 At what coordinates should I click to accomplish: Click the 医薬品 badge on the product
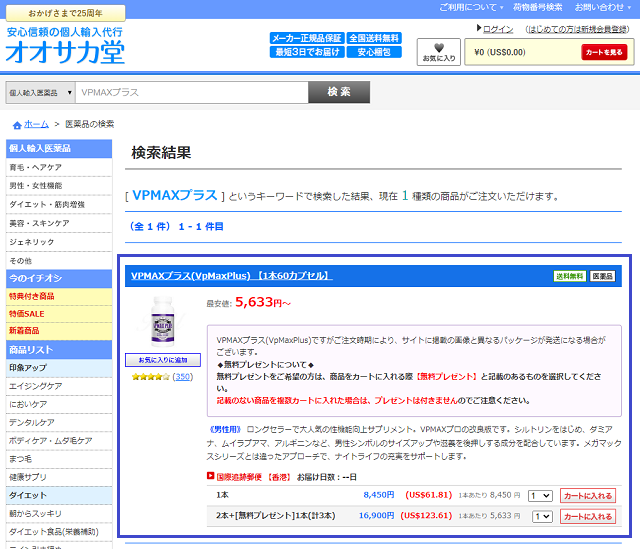pyautogui.click(x=602, y=276)
